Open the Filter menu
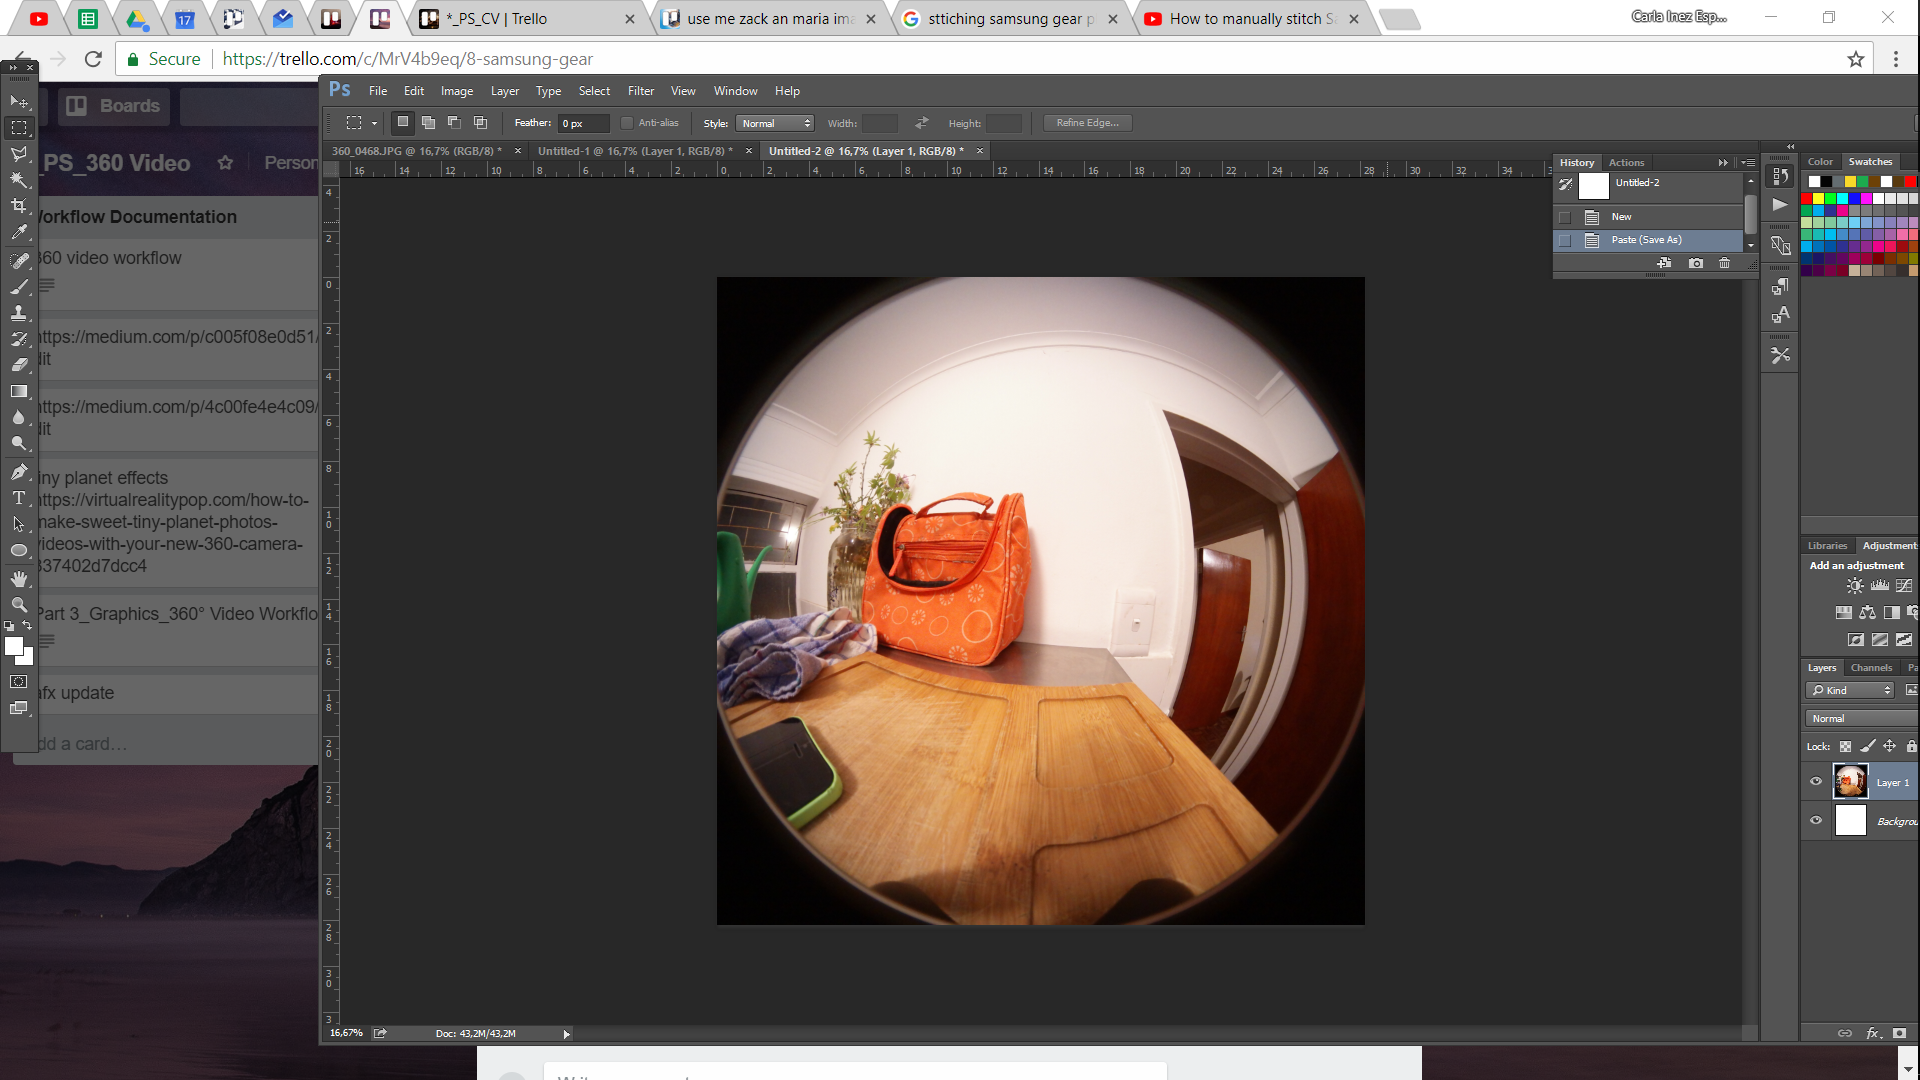Viewport: 1920px width, 1080px height. coord(640,91)
